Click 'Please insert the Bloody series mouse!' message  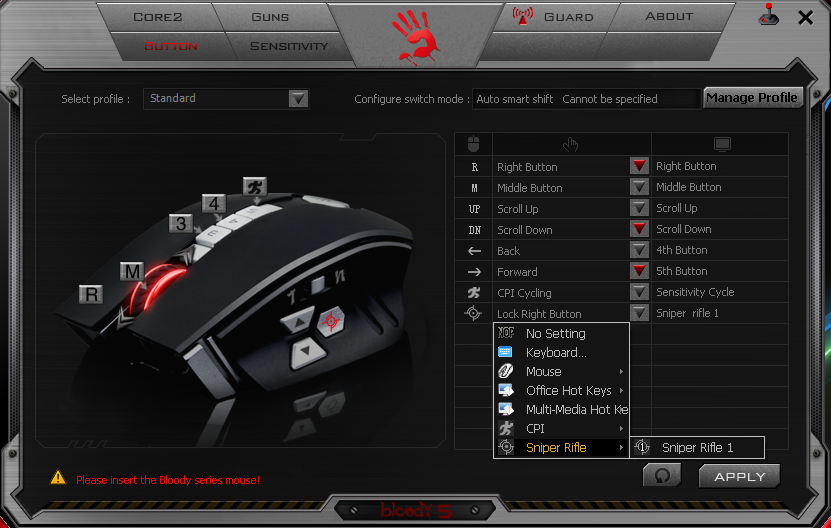(168, 480)
